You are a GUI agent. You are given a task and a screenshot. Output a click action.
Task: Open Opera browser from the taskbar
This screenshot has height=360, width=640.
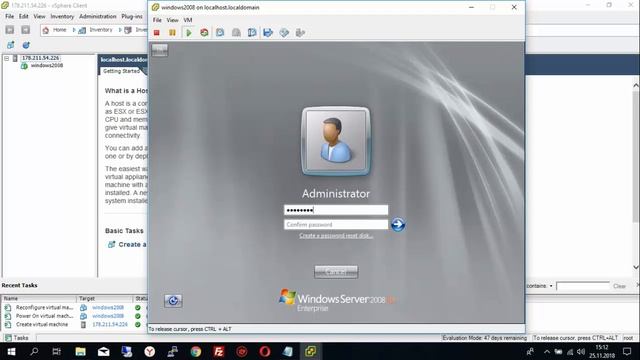click(265, 351)
